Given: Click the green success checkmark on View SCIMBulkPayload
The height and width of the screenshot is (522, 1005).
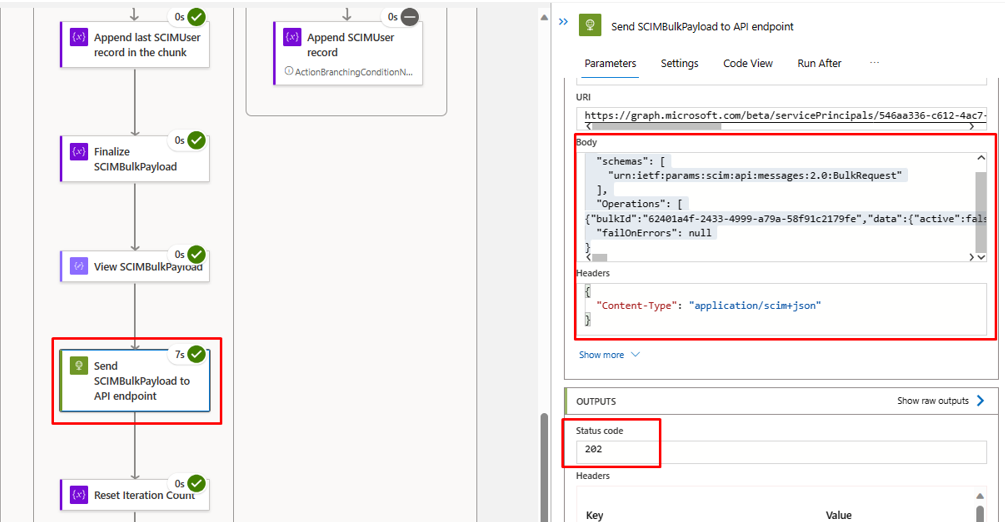Looking at the screenshot, I should (196, 255).
